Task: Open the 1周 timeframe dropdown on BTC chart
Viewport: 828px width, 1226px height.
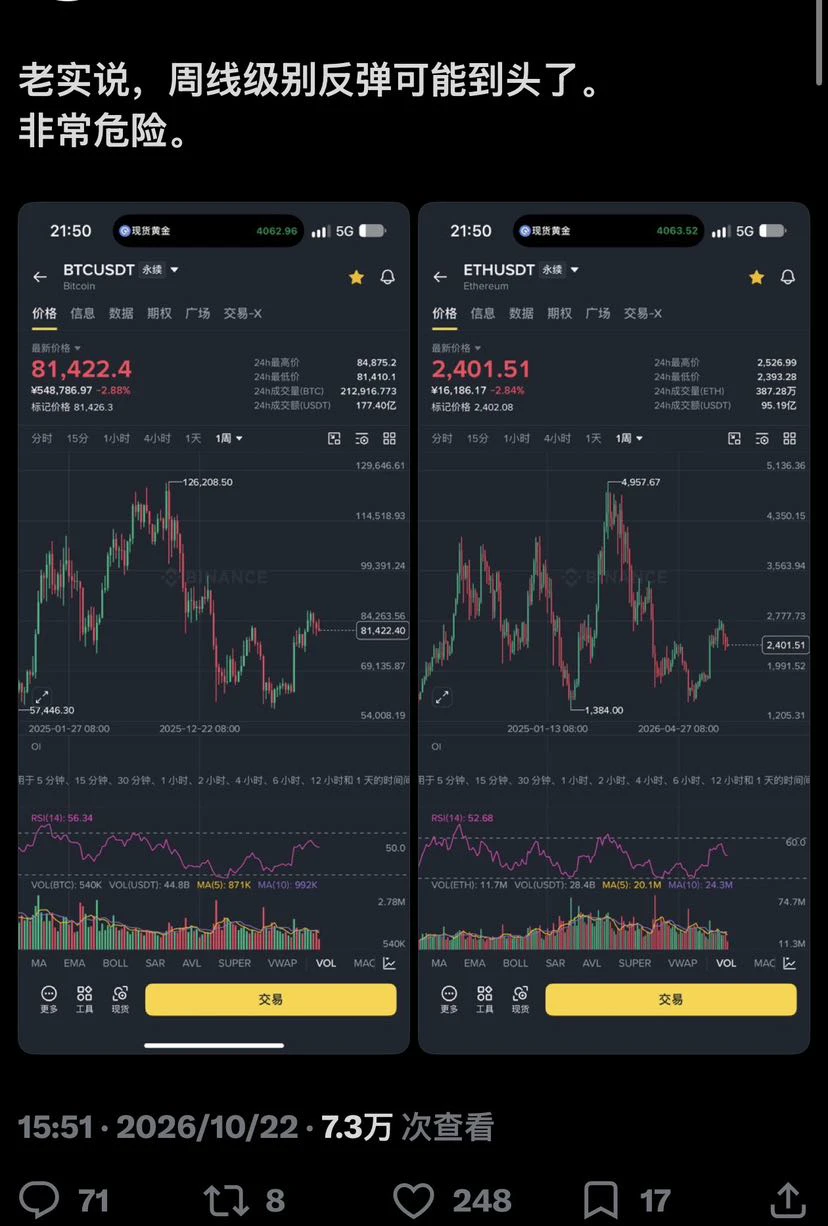Action: [229, 438]
